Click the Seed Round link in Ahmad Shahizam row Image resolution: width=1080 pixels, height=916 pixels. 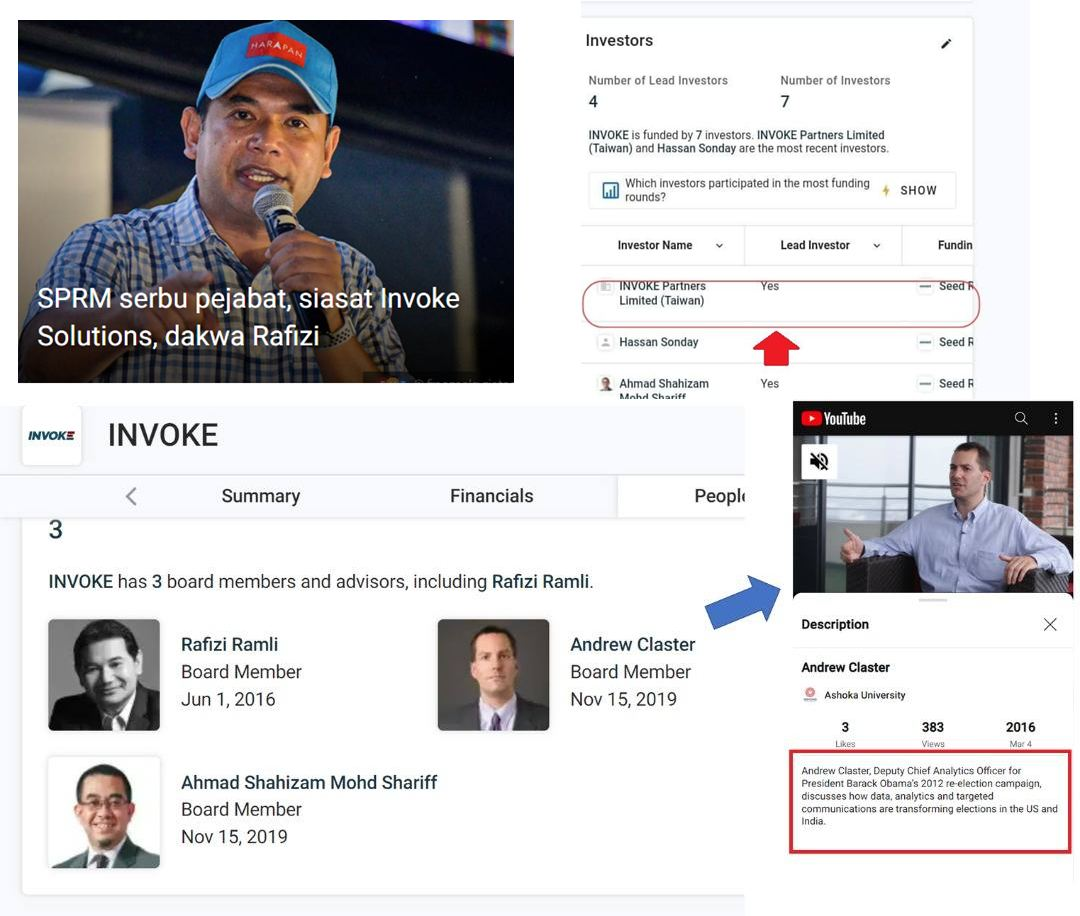click(955, 384)
